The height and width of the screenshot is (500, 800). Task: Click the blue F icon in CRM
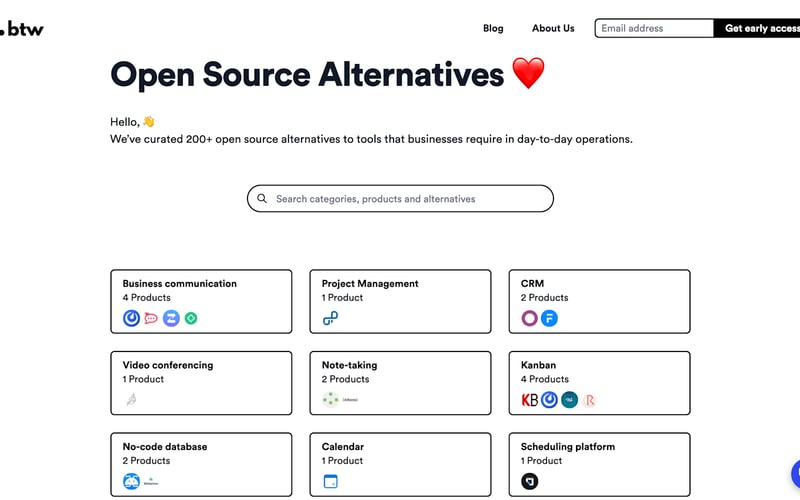(x=549, y=318)
